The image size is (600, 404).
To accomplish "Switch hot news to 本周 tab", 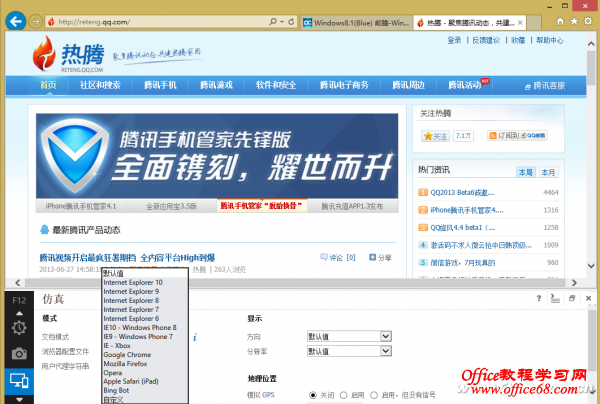I will click(526, 173).
